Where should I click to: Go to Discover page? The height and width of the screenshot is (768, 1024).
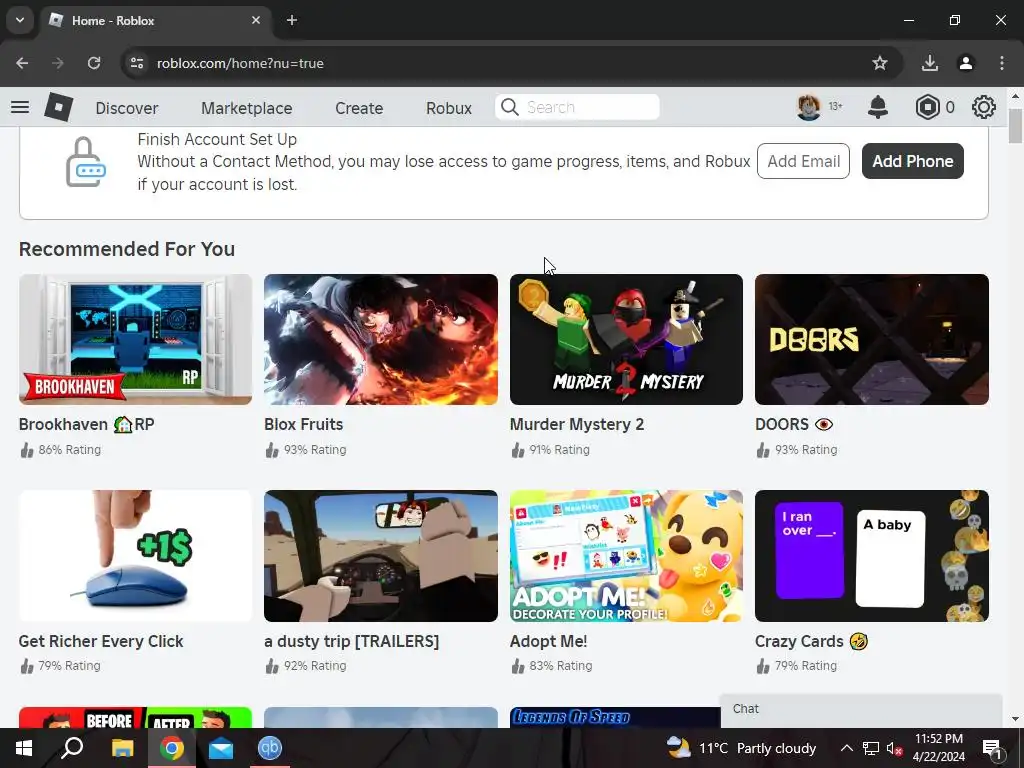(x=127, y=108)
